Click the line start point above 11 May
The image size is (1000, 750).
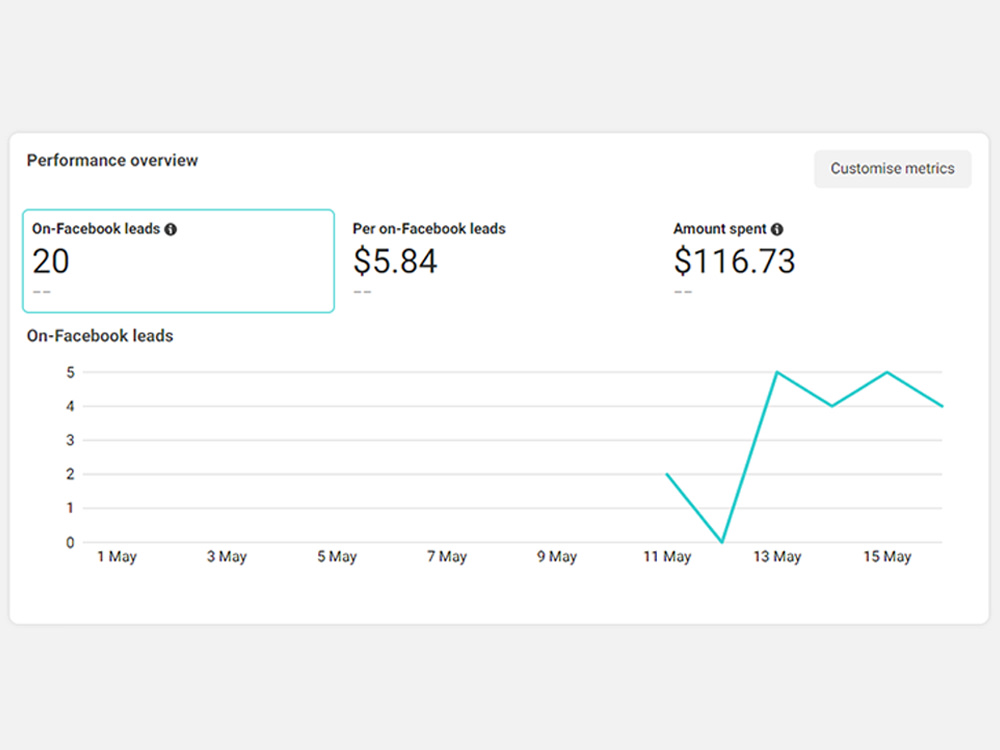point(667,474)
